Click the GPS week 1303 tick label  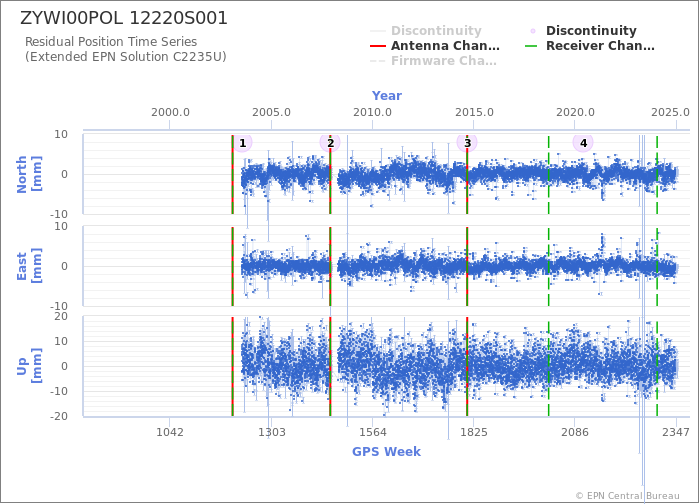pyautogui.click(x=271, y=432)
